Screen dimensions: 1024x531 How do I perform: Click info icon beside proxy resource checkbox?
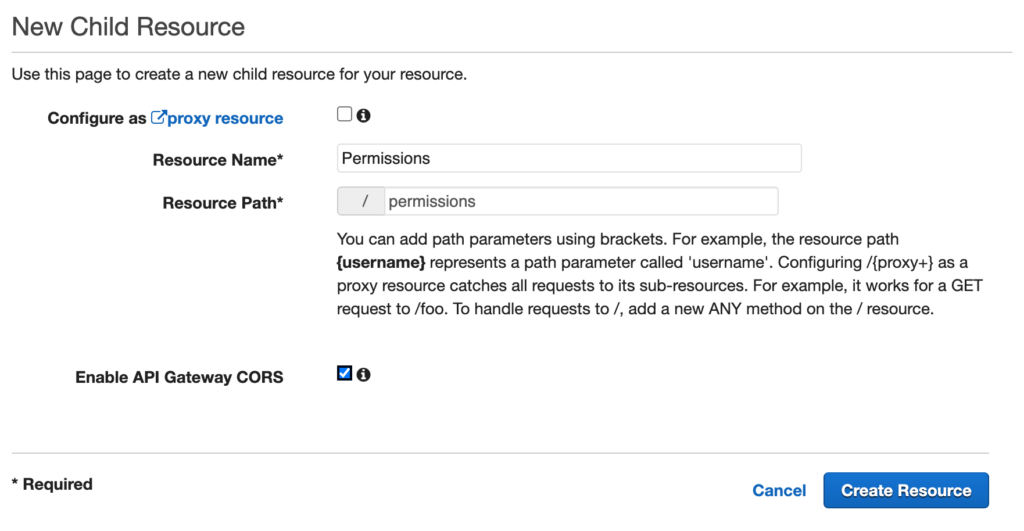[364, 116]
